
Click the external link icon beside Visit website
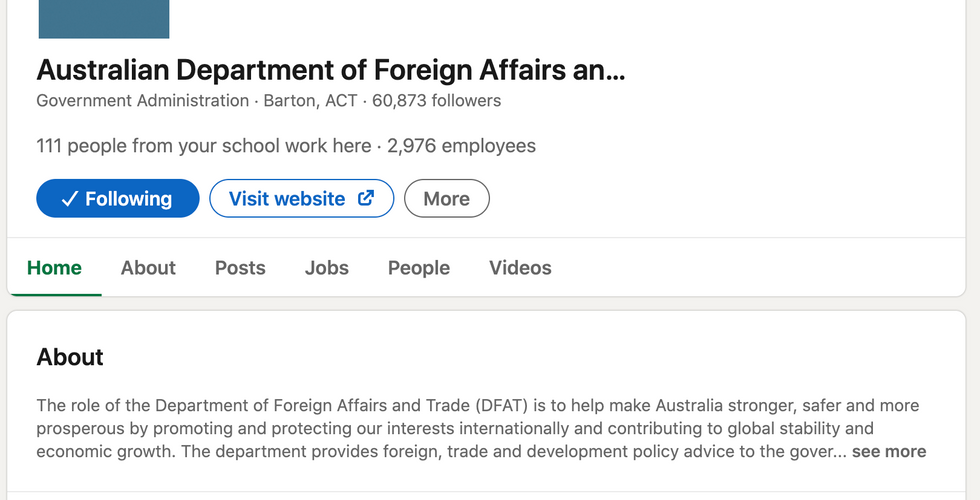coord(366,198)
